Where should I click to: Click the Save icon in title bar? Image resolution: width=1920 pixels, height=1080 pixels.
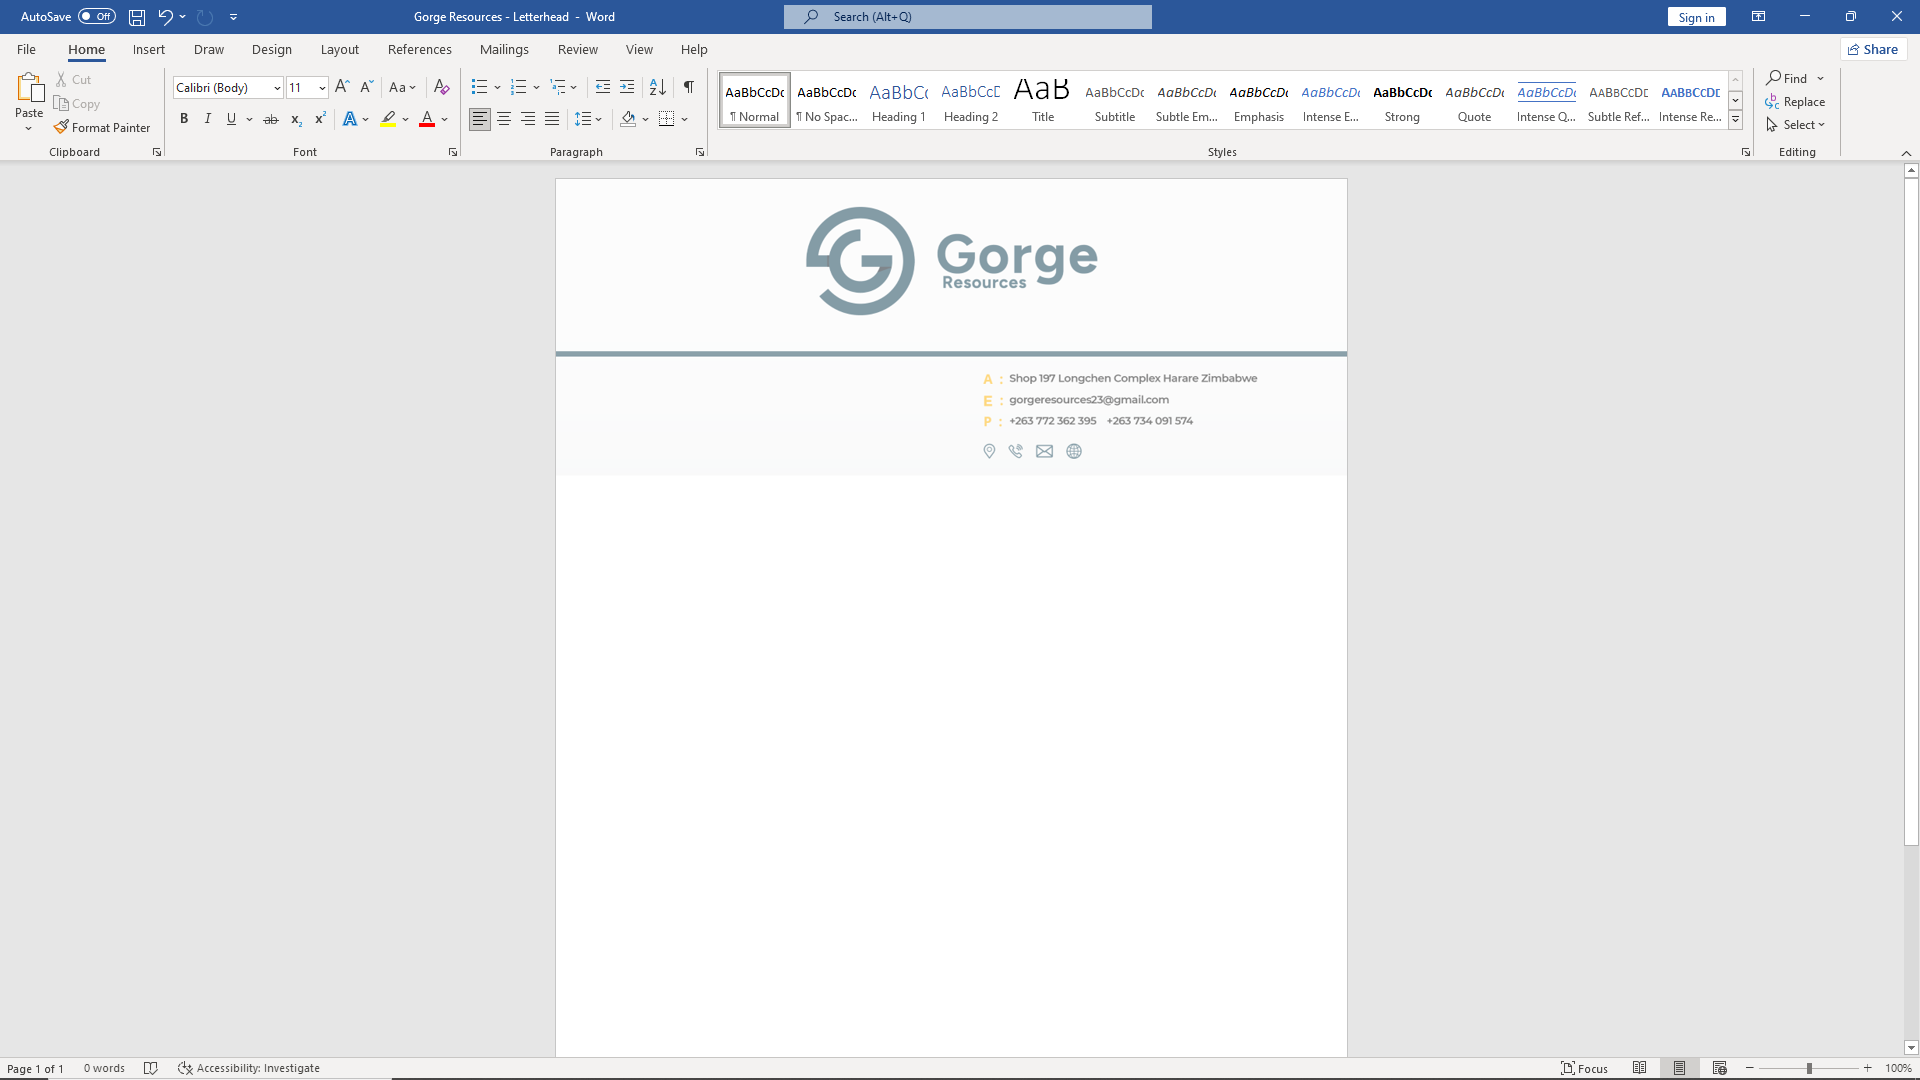tap(137, 17)
